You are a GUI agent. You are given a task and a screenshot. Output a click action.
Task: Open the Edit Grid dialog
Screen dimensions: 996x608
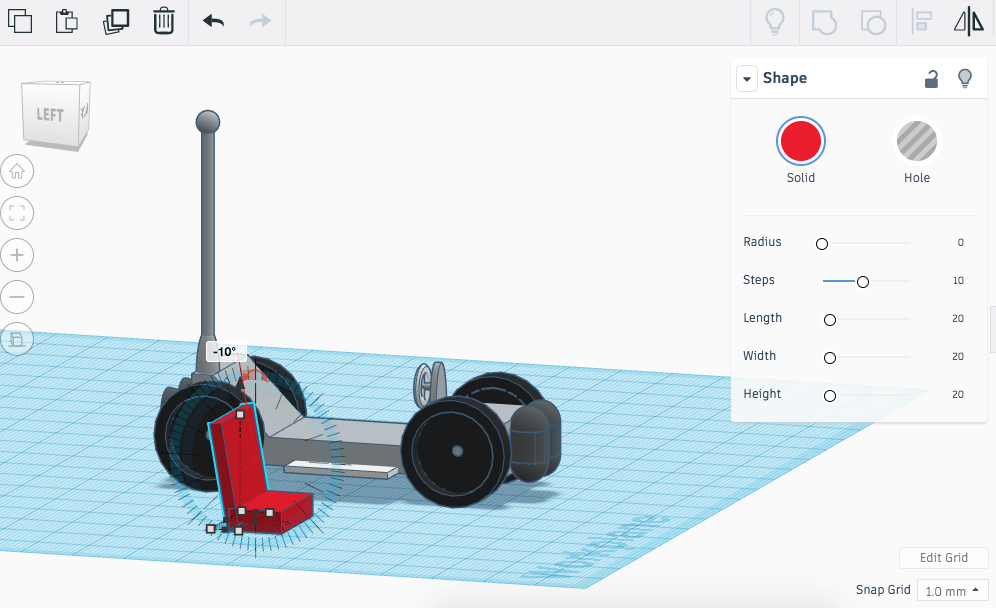(x=943, y=558)
